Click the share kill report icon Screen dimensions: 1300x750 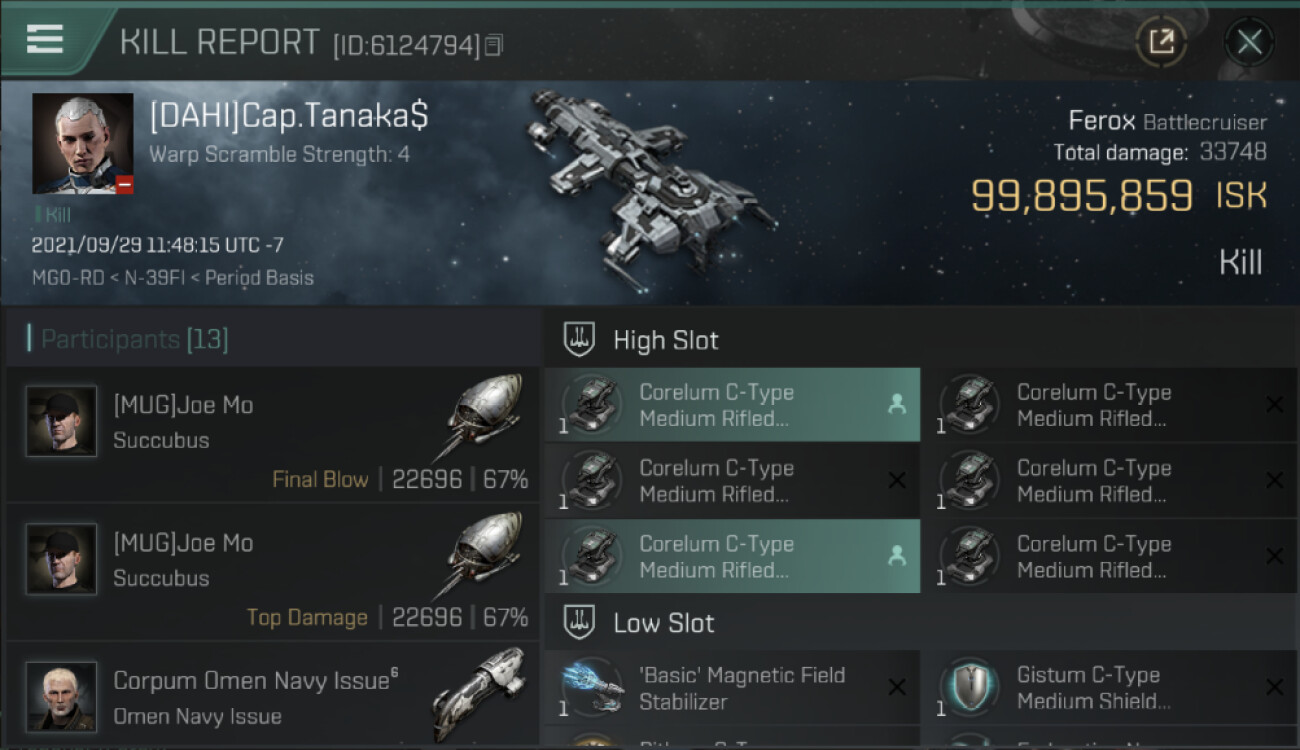(x=1161, y=42)
